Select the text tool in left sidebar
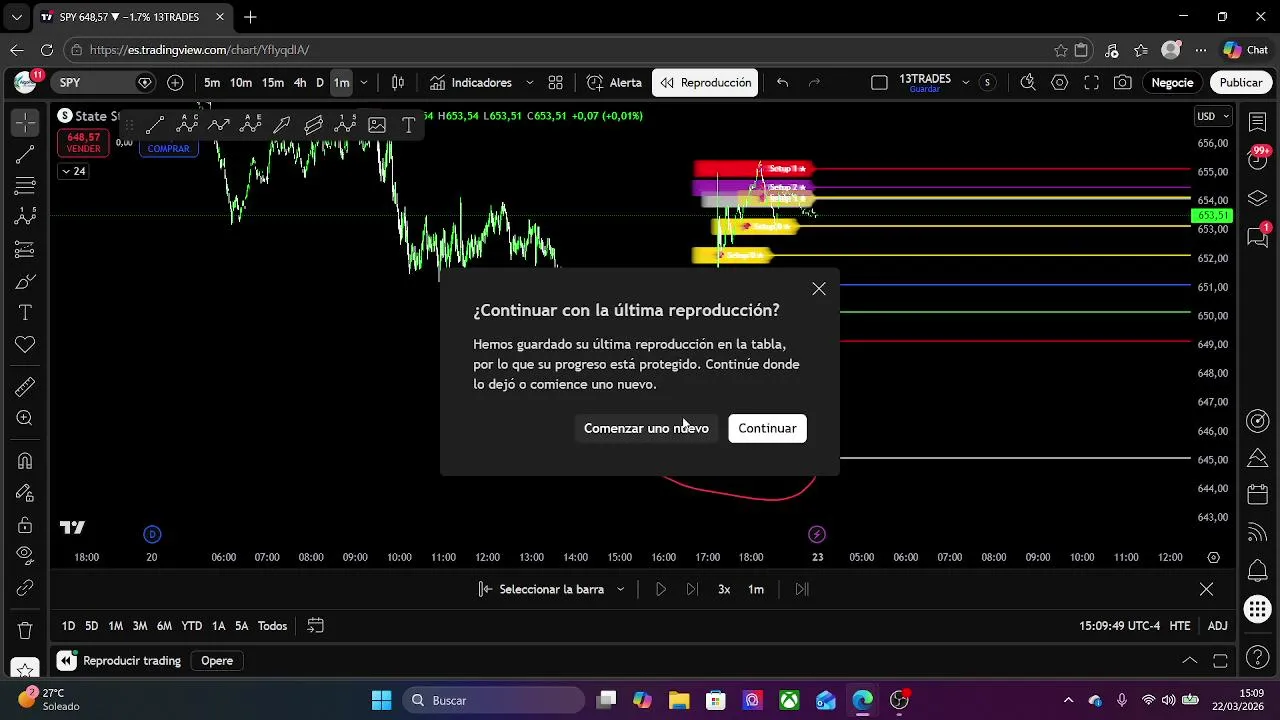This screenshot has height=720, width=1280. [x=25, y=313]
